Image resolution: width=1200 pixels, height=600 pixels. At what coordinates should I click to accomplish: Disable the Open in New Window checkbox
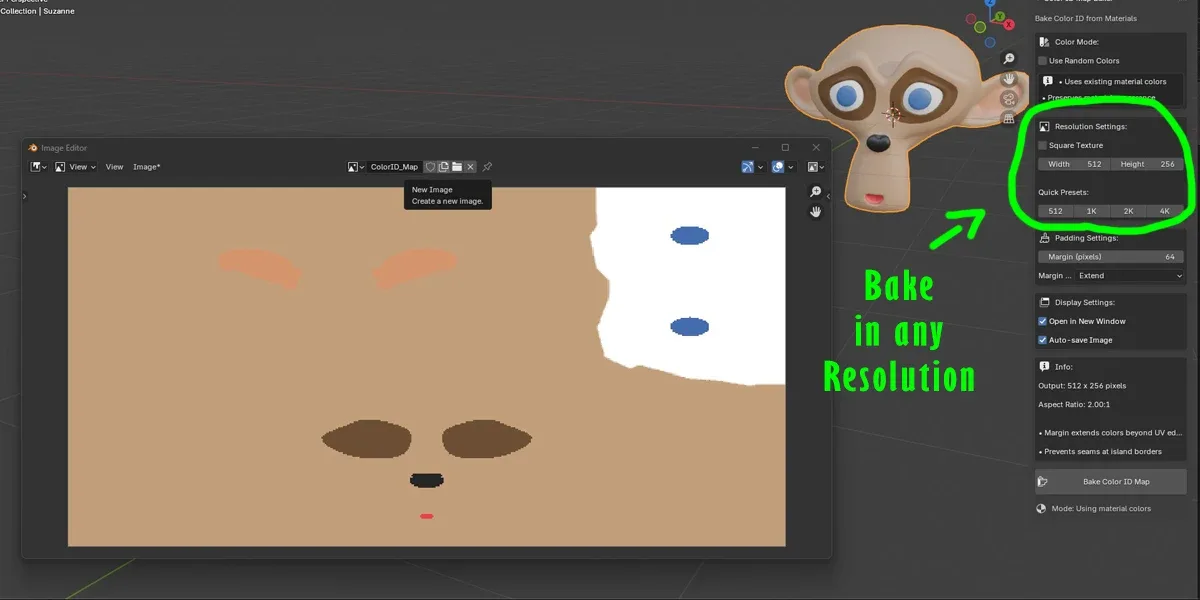coord(1042,321)
